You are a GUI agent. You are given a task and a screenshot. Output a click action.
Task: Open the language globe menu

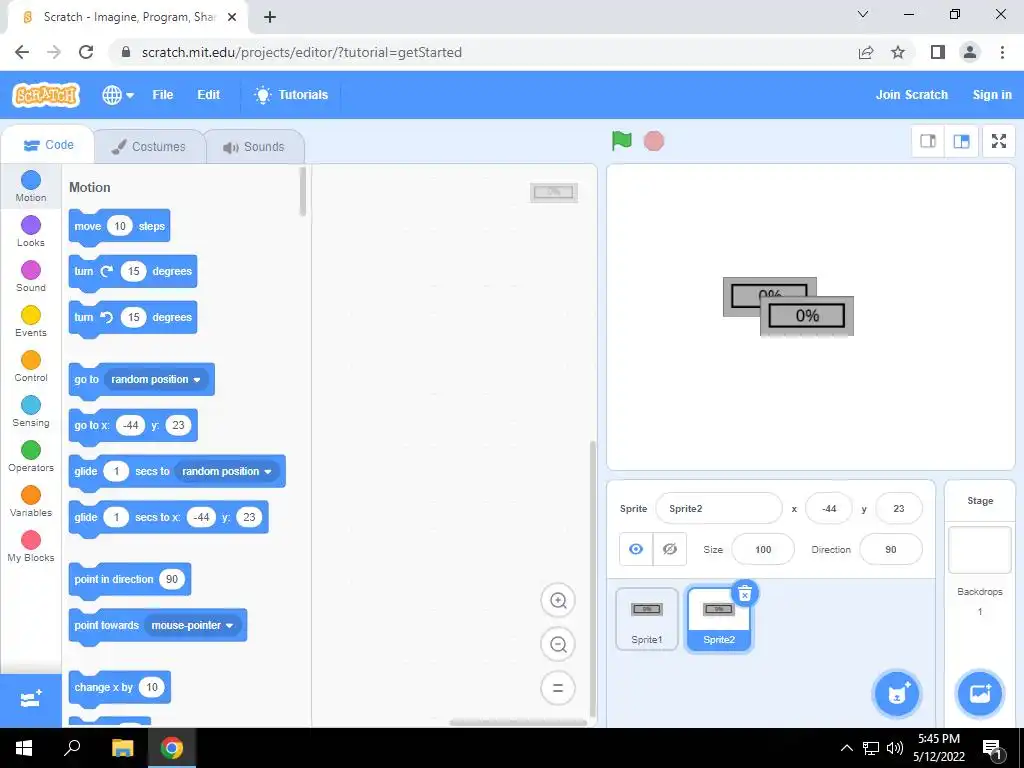tap(118, 95)
